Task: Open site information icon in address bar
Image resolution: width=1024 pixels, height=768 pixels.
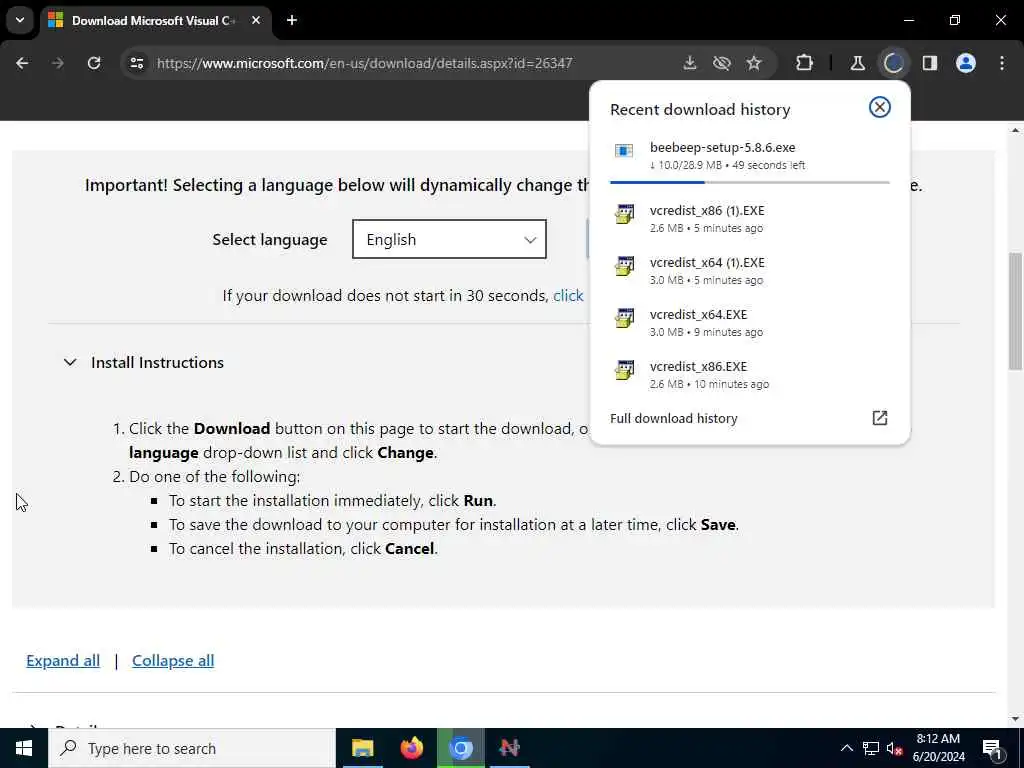Action: (x=137, y=63)
